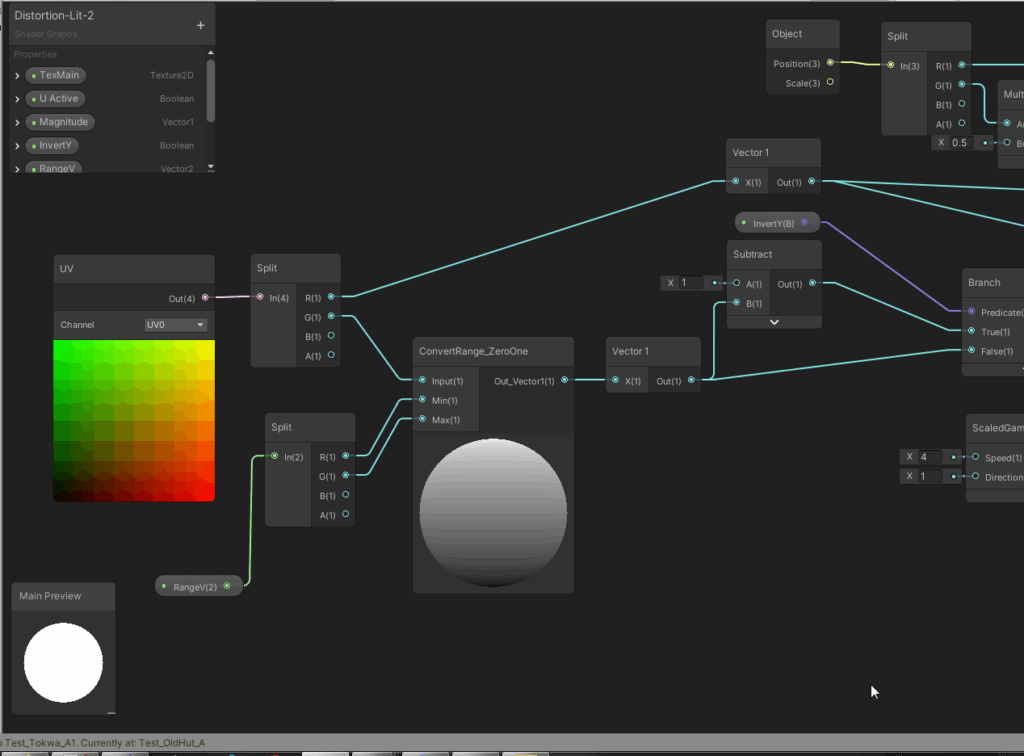Click the UV node color gradient preview
This screenshot has width=1024, height=756.
click(x=134, y=420)
